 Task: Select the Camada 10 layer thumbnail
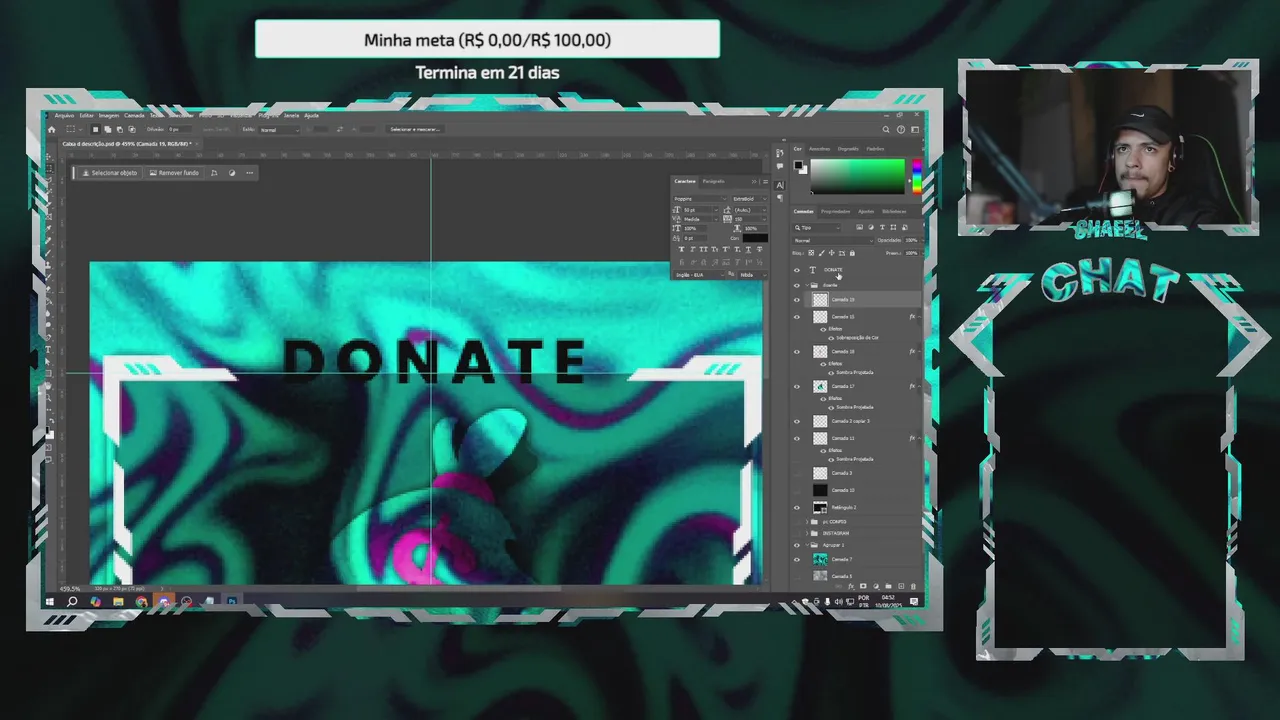(x=820, y=490)
